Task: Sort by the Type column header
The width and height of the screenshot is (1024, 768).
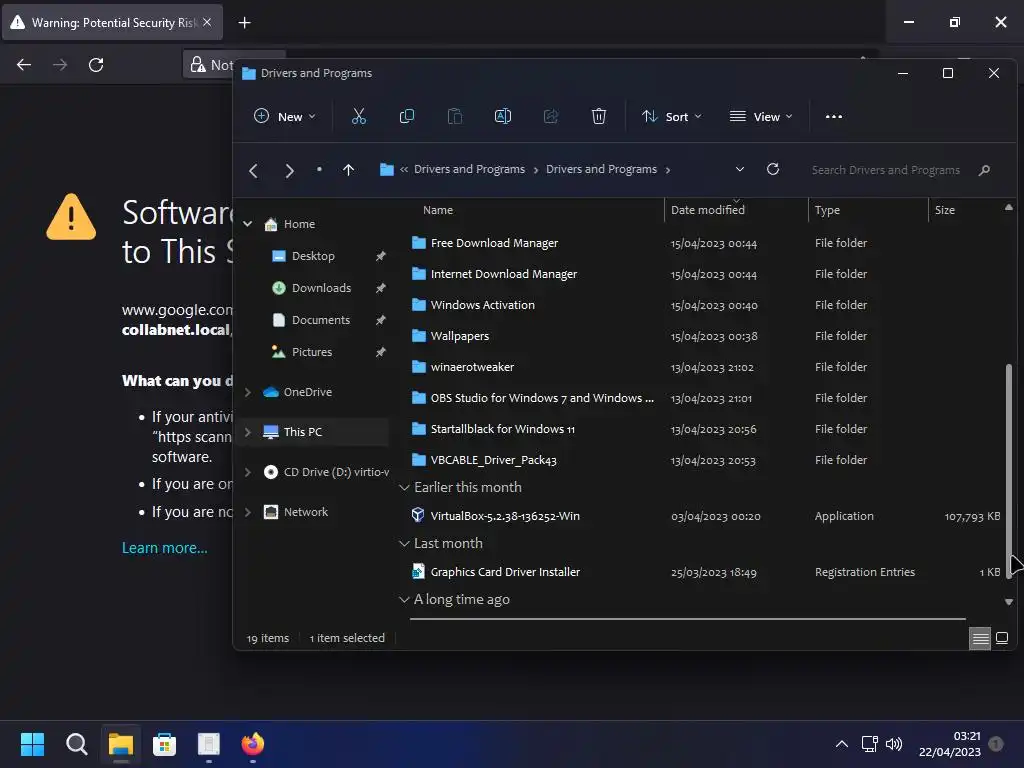Action: (827, 210)
